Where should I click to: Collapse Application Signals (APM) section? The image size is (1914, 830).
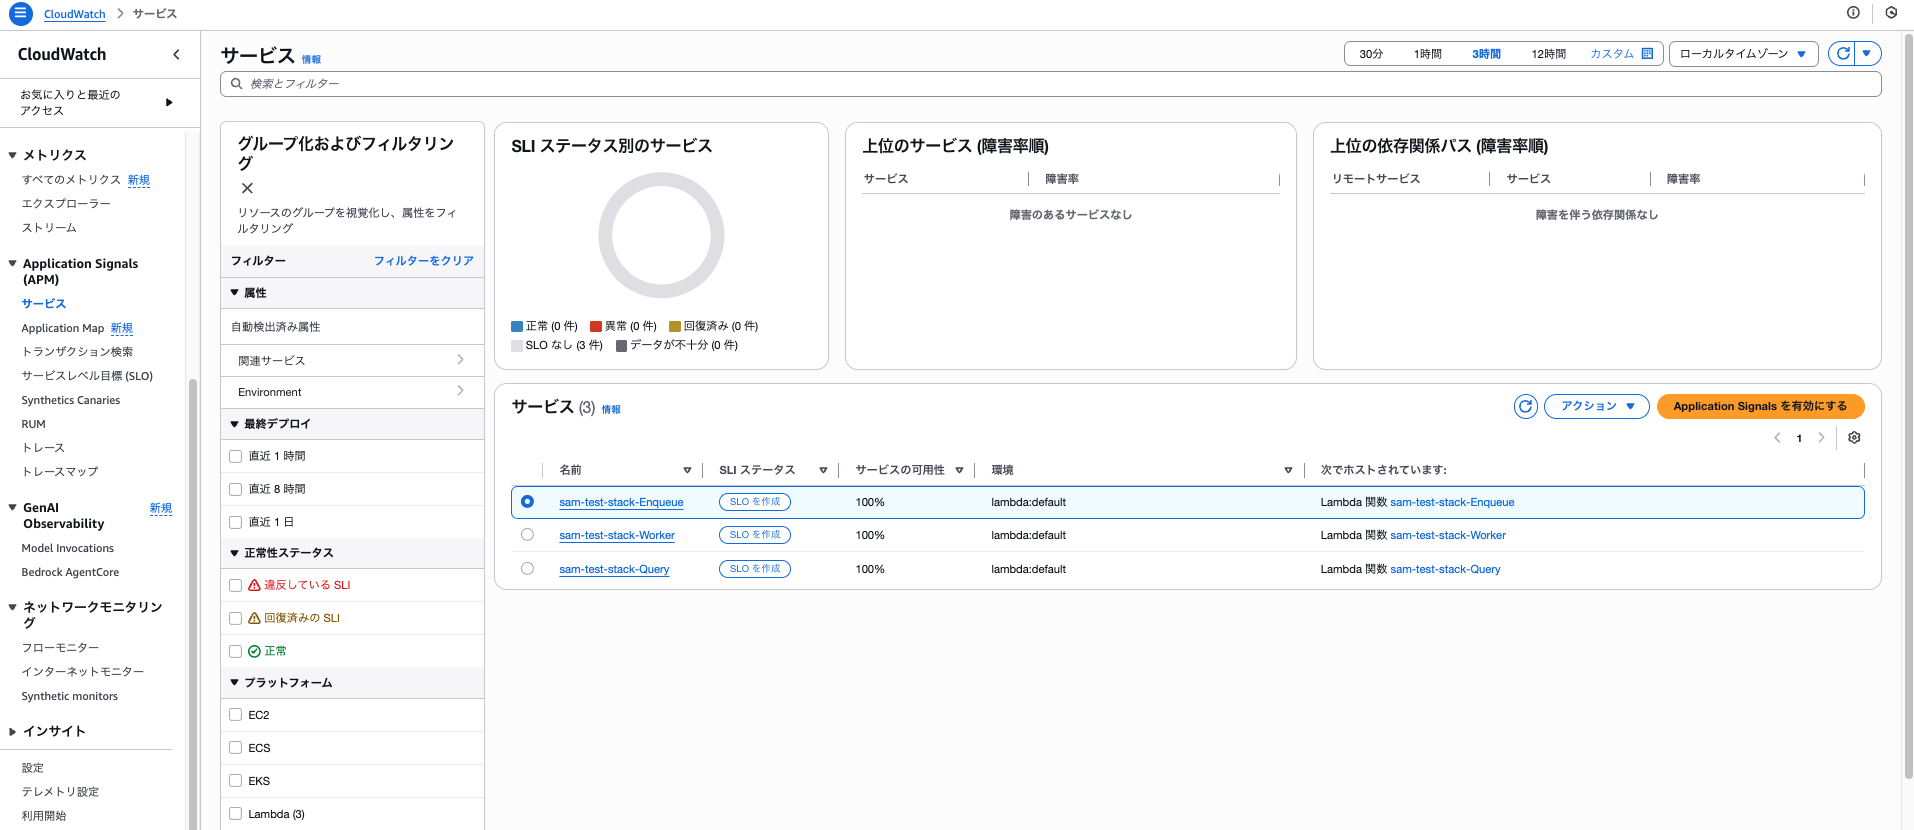[x=12, y=264]
